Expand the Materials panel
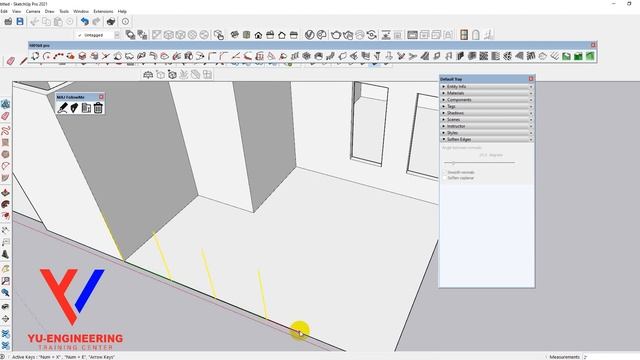 click(x=444, y=93)
